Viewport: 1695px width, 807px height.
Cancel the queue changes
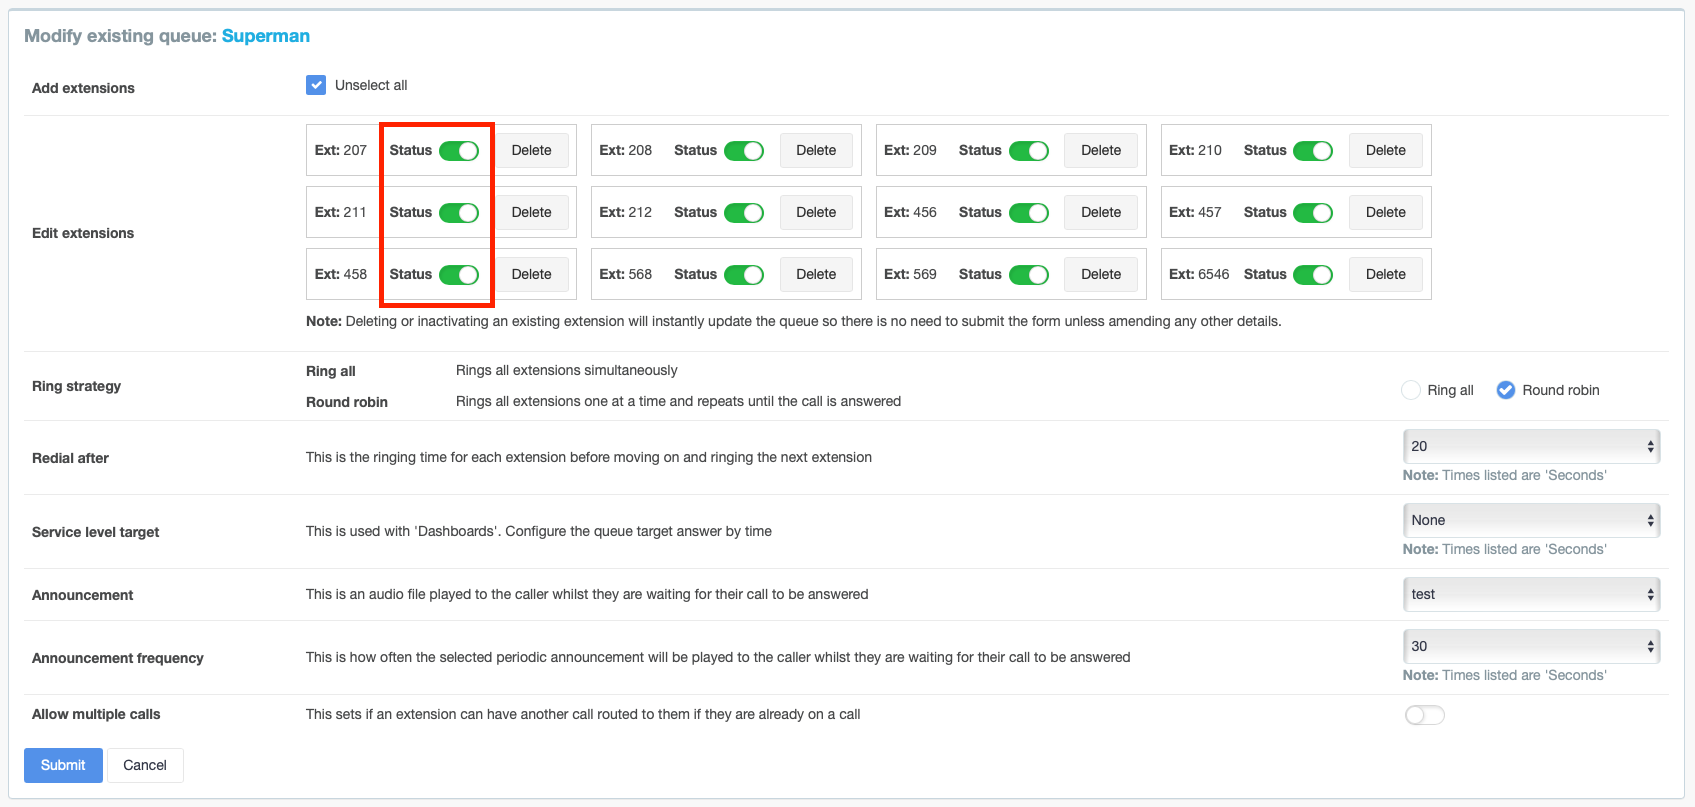[145, 765]
